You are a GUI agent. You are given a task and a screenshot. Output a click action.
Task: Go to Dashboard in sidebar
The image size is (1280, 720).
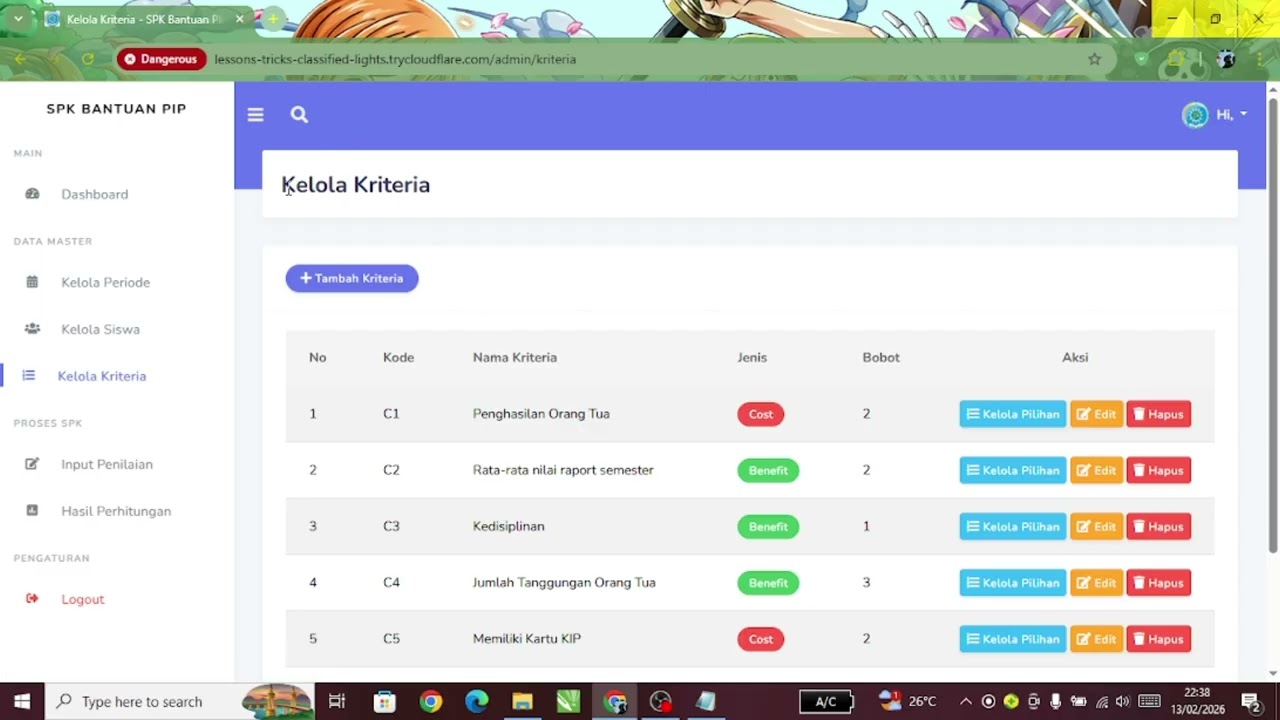(x=95, y=194)
